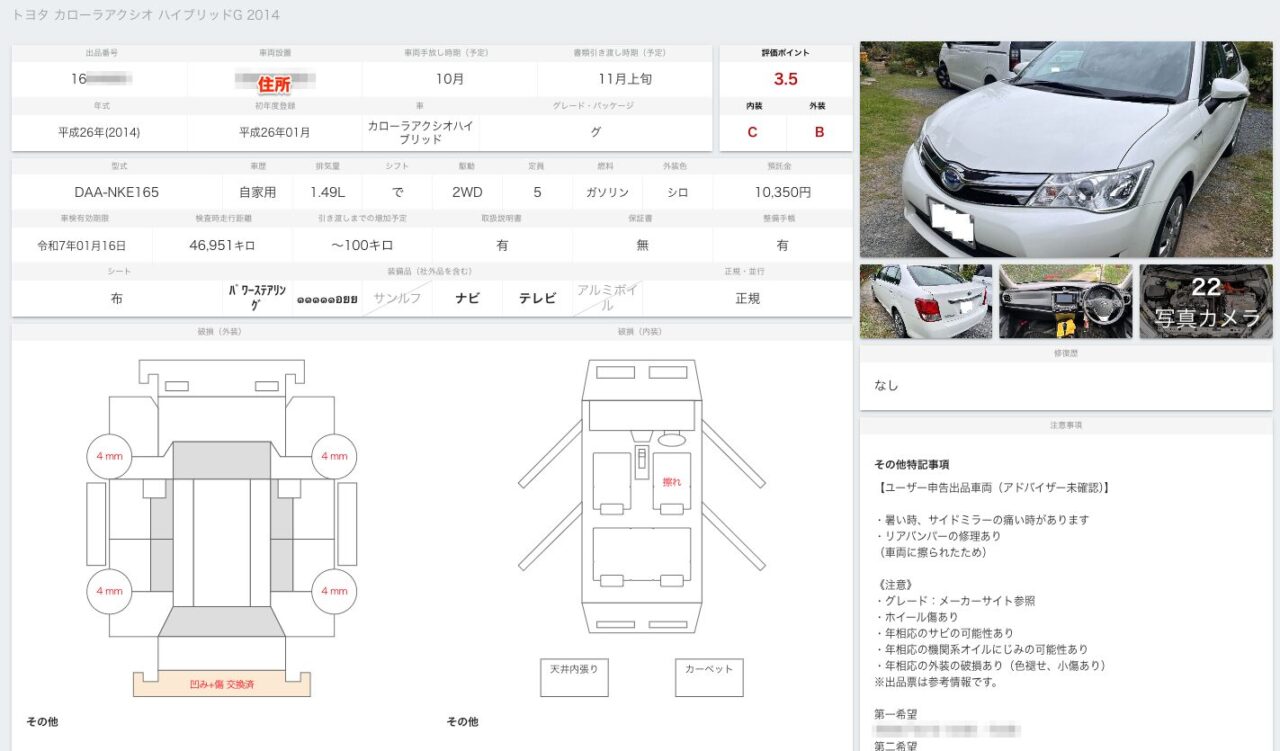Screen dimensions: 1280x751
Task: Click the なし repair history value
Action: [886, 385]
